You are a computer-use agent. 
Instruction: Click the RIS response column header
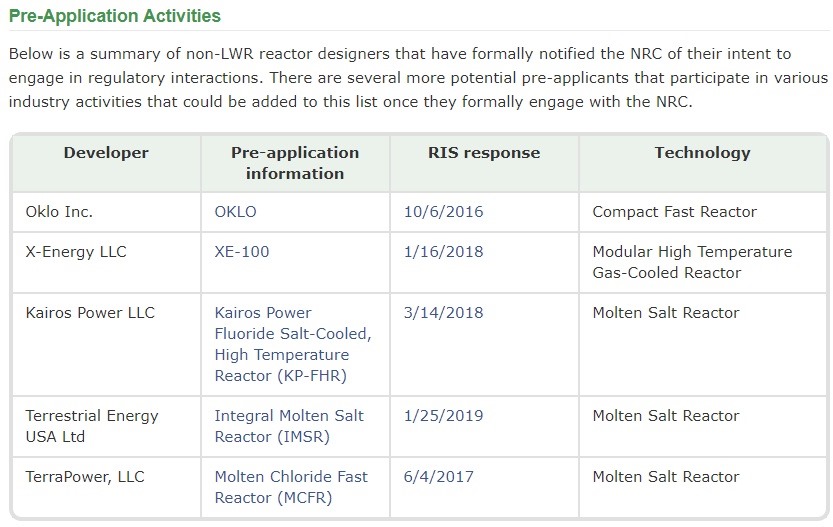point(484,152)
